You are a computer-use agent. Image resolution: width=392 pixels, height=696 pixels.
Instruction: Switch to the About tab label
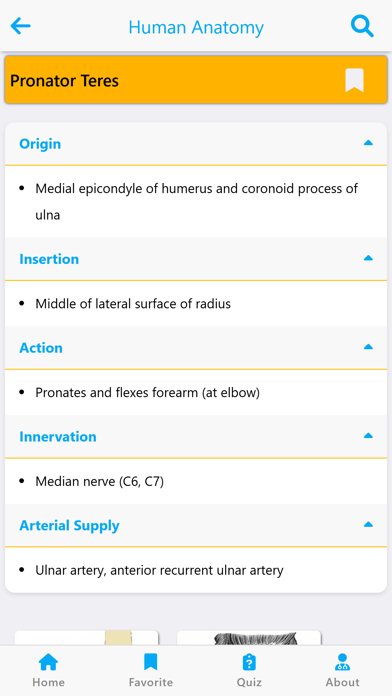tap(342, 682)
